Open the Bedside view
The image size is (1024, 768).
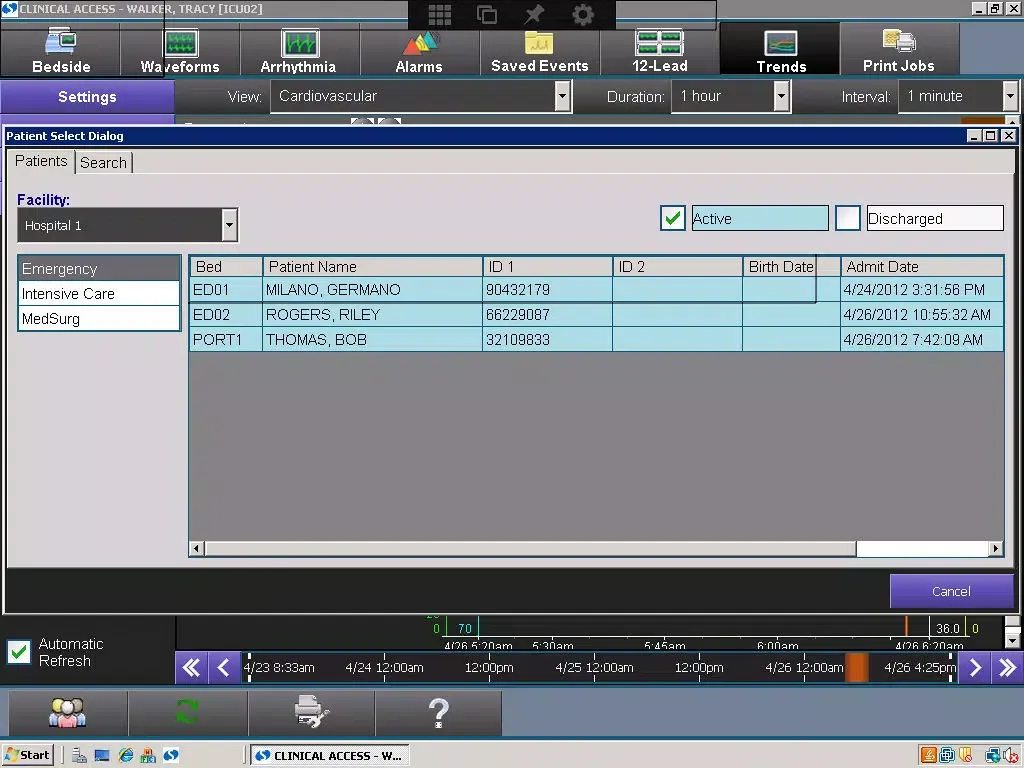(60, 50)
